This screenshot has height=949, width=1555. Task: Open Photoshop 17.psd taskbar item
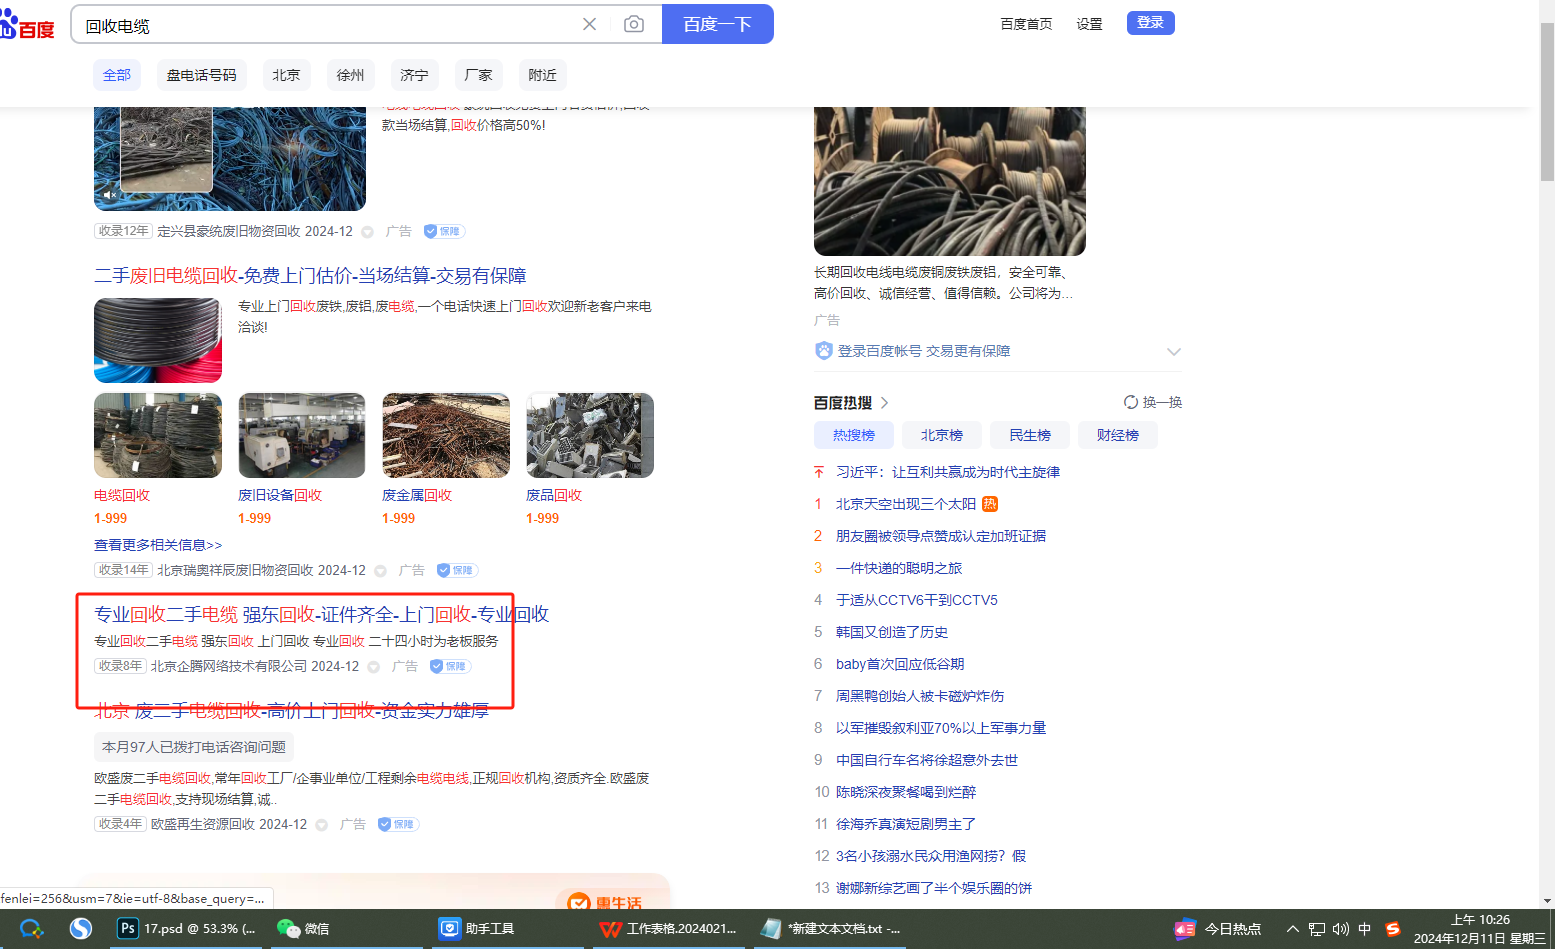[x=186, y=929]
